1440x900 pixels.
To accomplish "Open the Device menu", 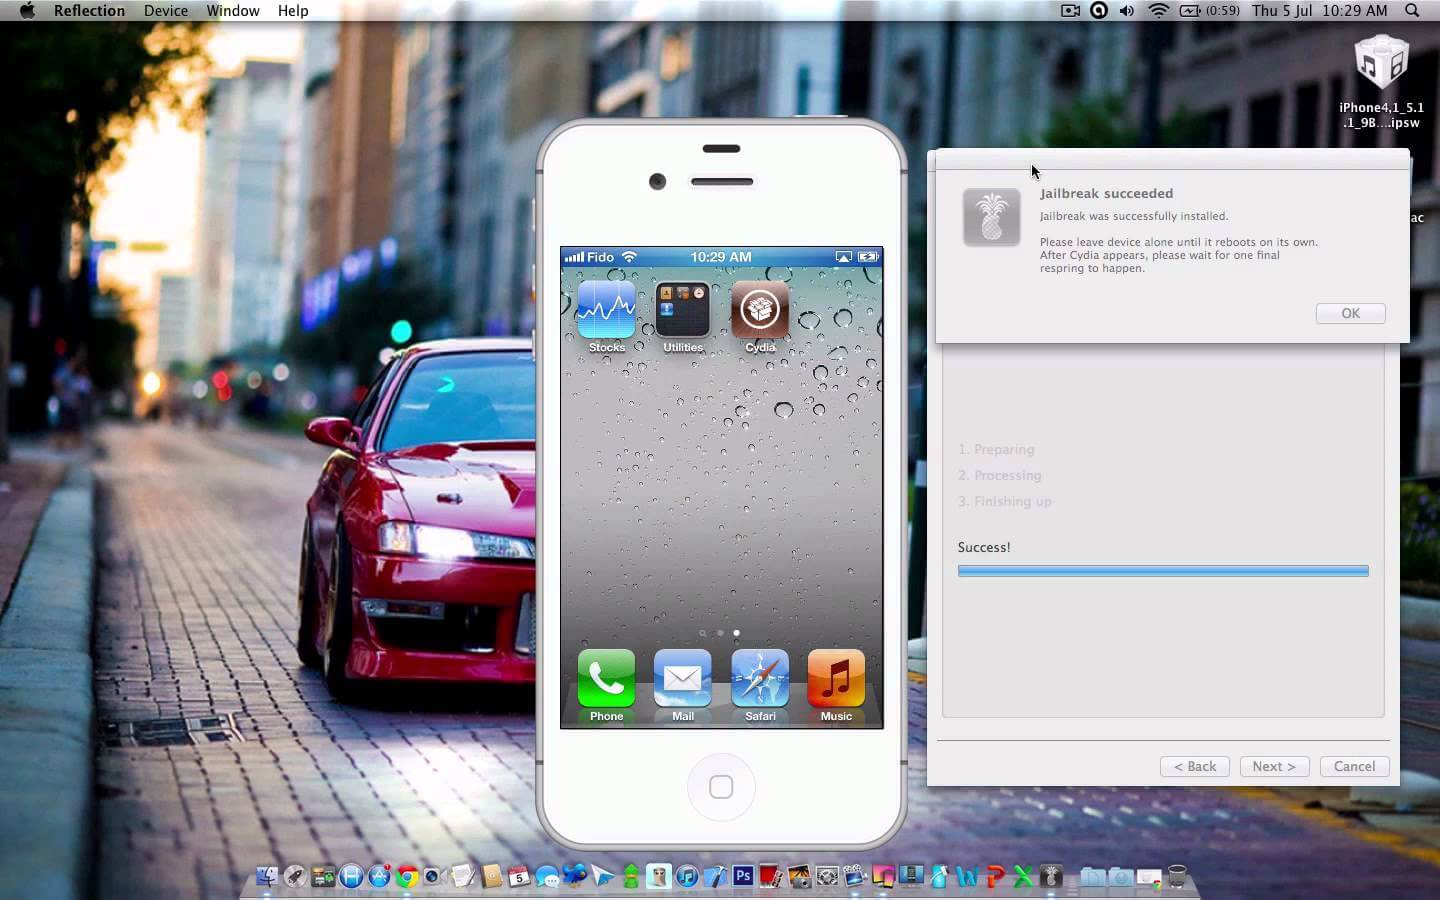I will 166,10.
